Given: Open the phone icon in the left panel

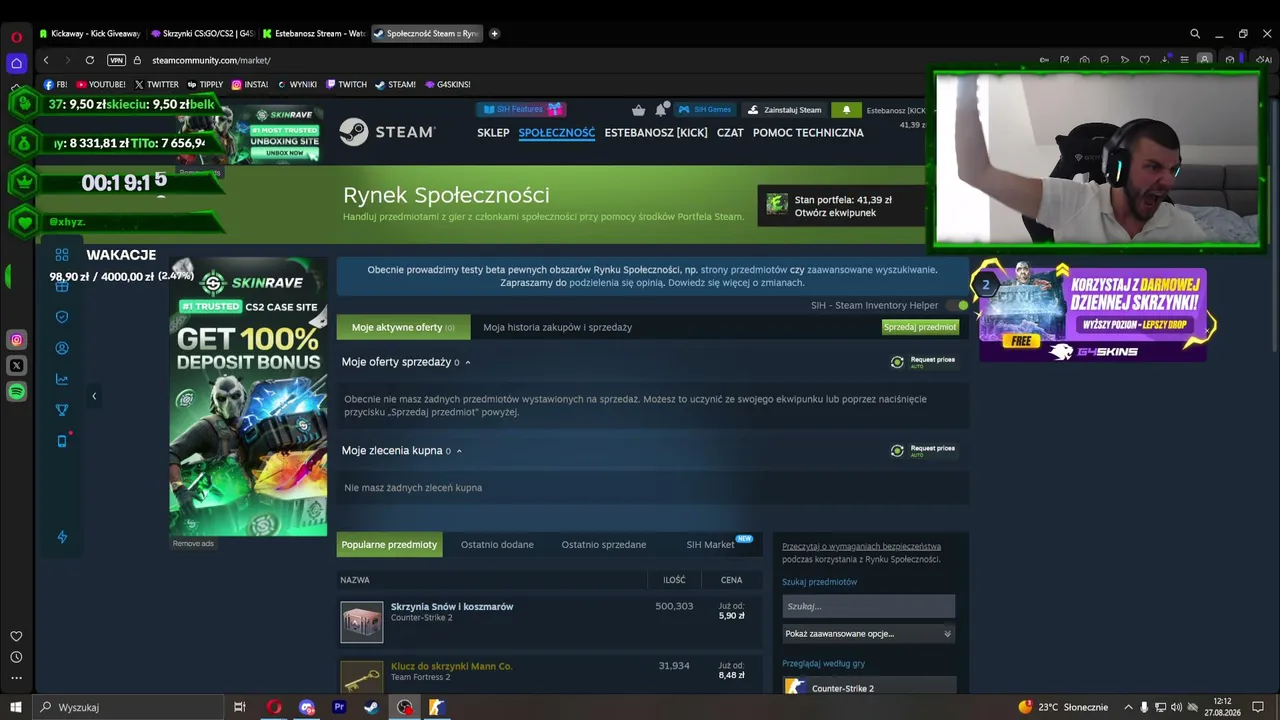Looking at the screenshot, I should [62, 441].
